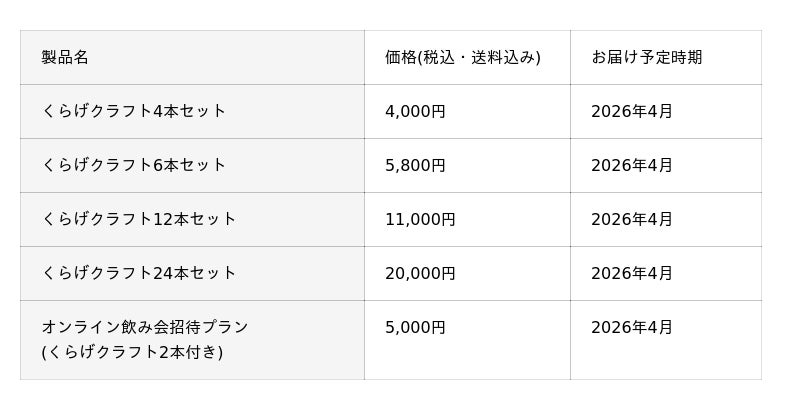Viewport: 800px width, 410px height.
Task: Click the 5,800円 price cell
Action: point(415,165)
